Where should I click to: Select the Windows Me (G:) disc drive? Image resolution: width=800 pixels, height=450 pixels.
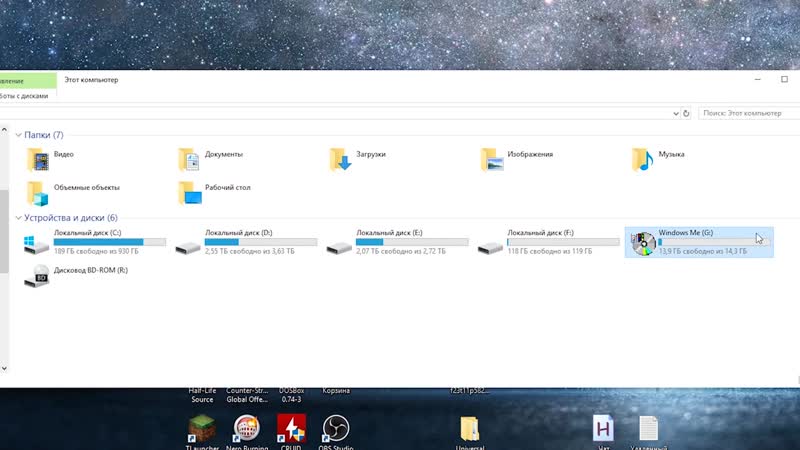point(698,242)
